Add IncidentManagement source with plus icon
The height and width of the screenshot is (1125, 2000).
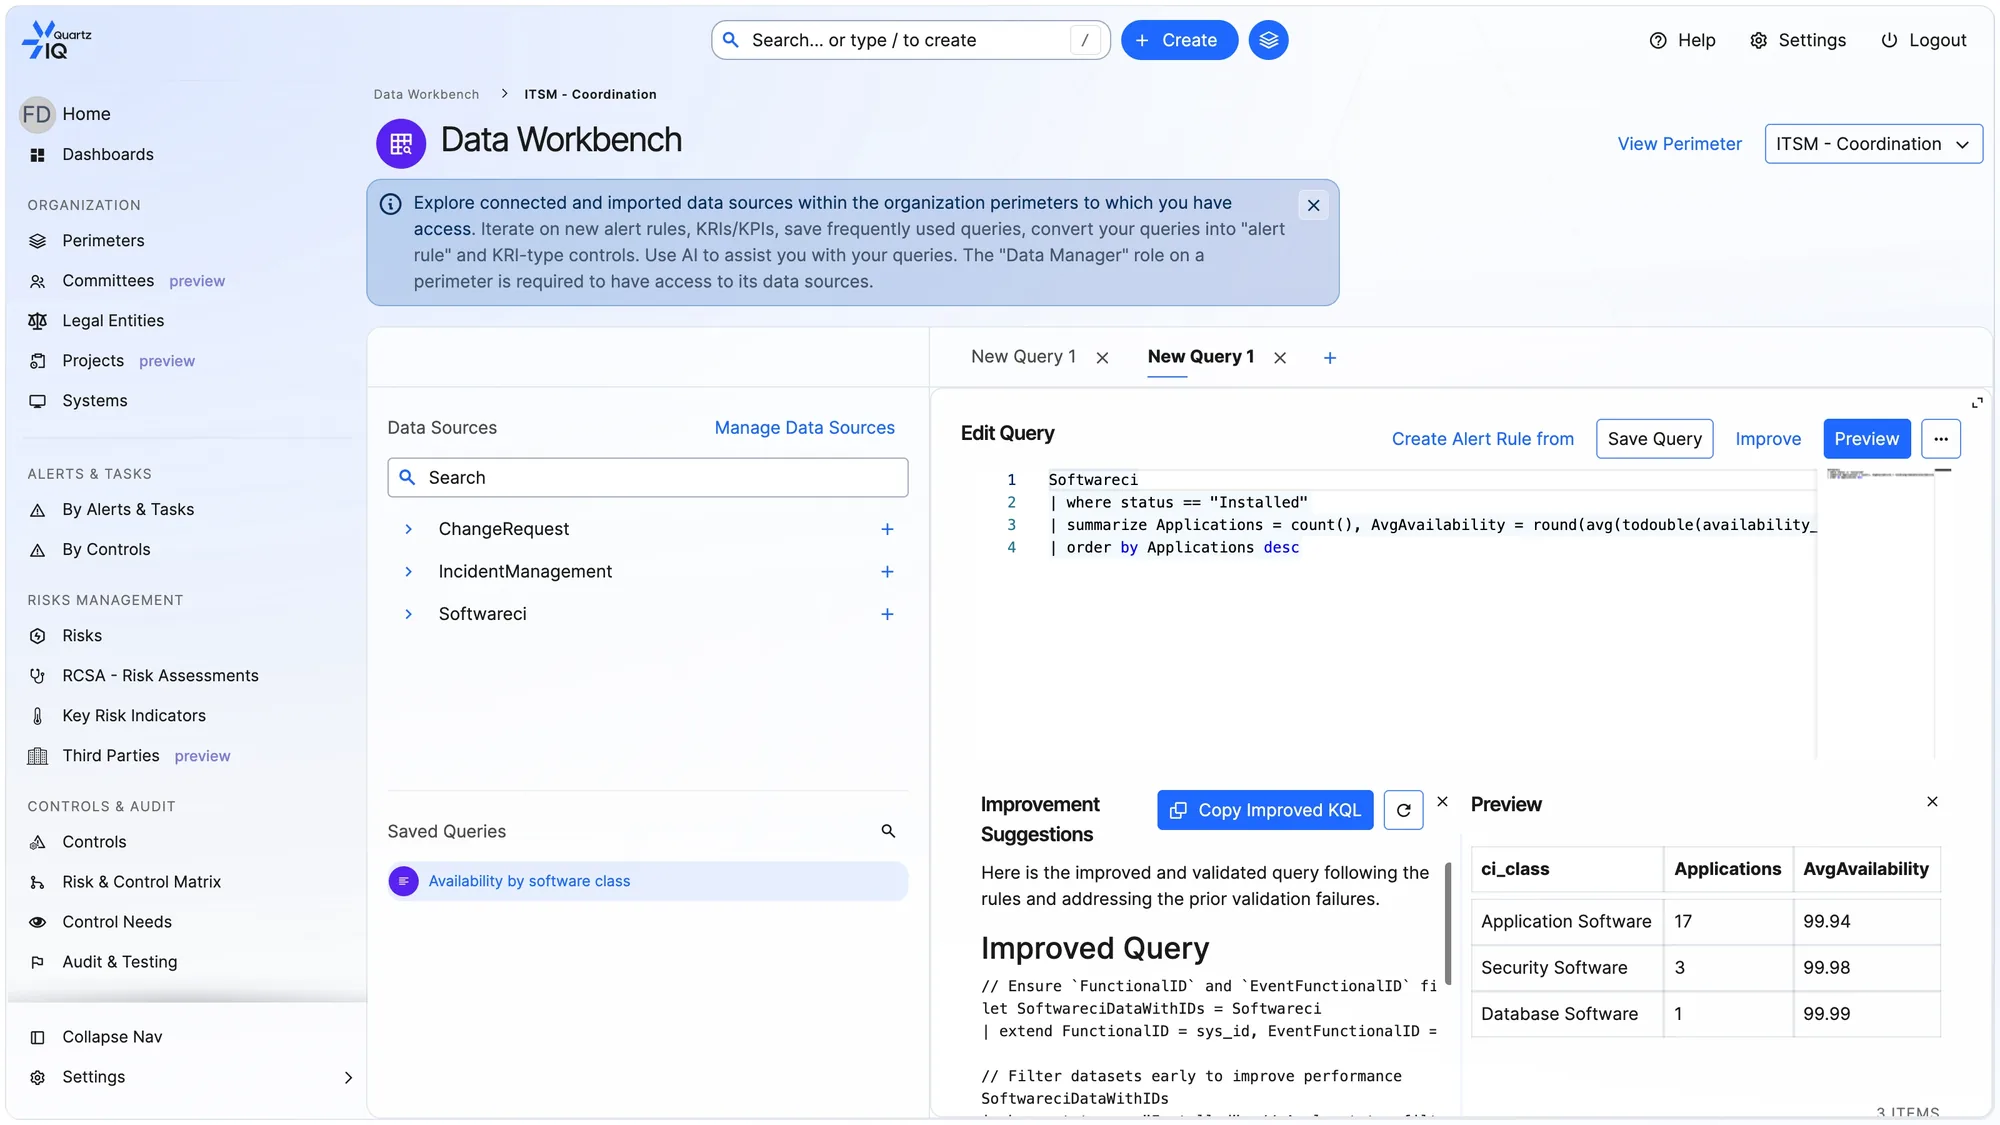pyautogui.click(x=887, y=571)
